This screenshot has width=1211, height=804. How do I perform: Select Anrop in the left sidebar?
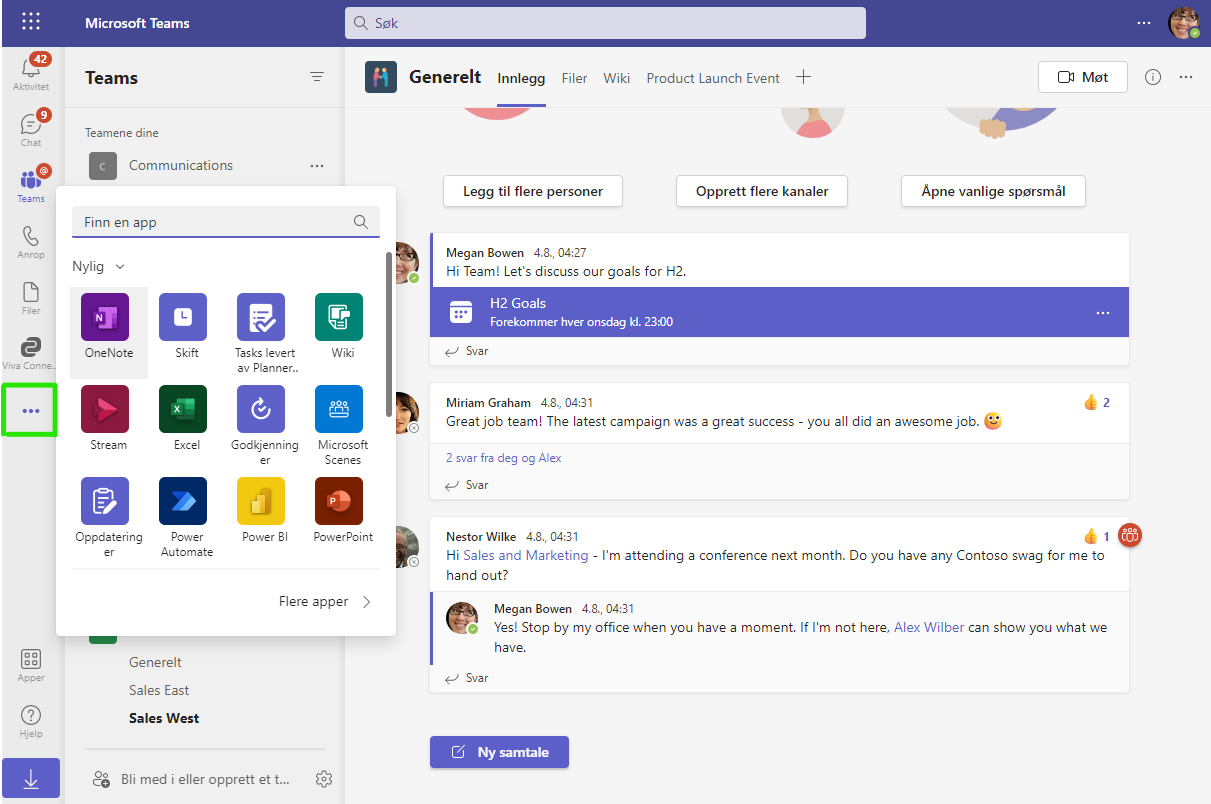(30, 240)
